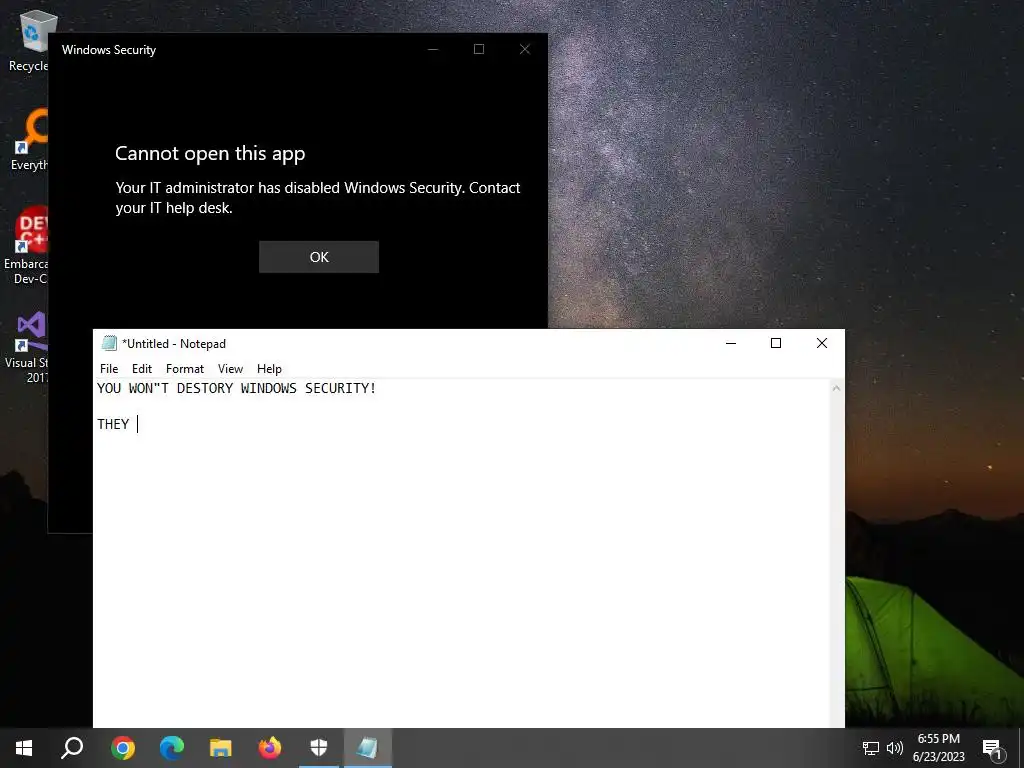Screen dimensions: 1024x768
Task: Open the View menu in Notepad
Action: [231, 369]
